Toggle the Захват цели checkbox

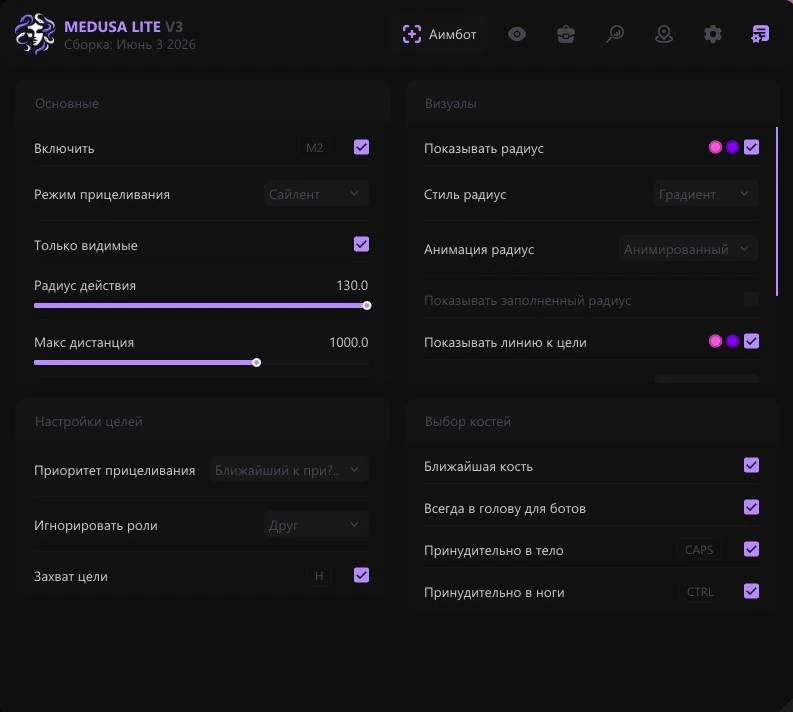pos(361,575)
